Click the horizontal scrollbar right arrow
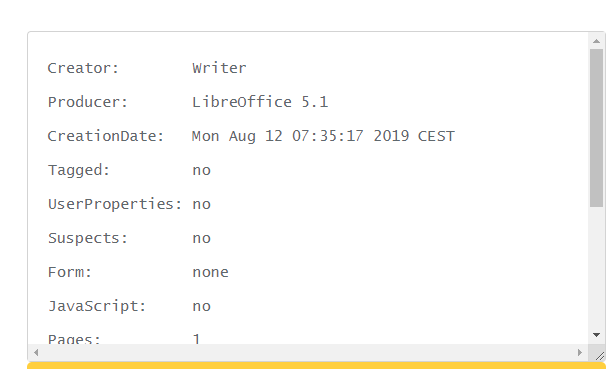Viewport: 610px width, 369px height. (x=580, y=352)
